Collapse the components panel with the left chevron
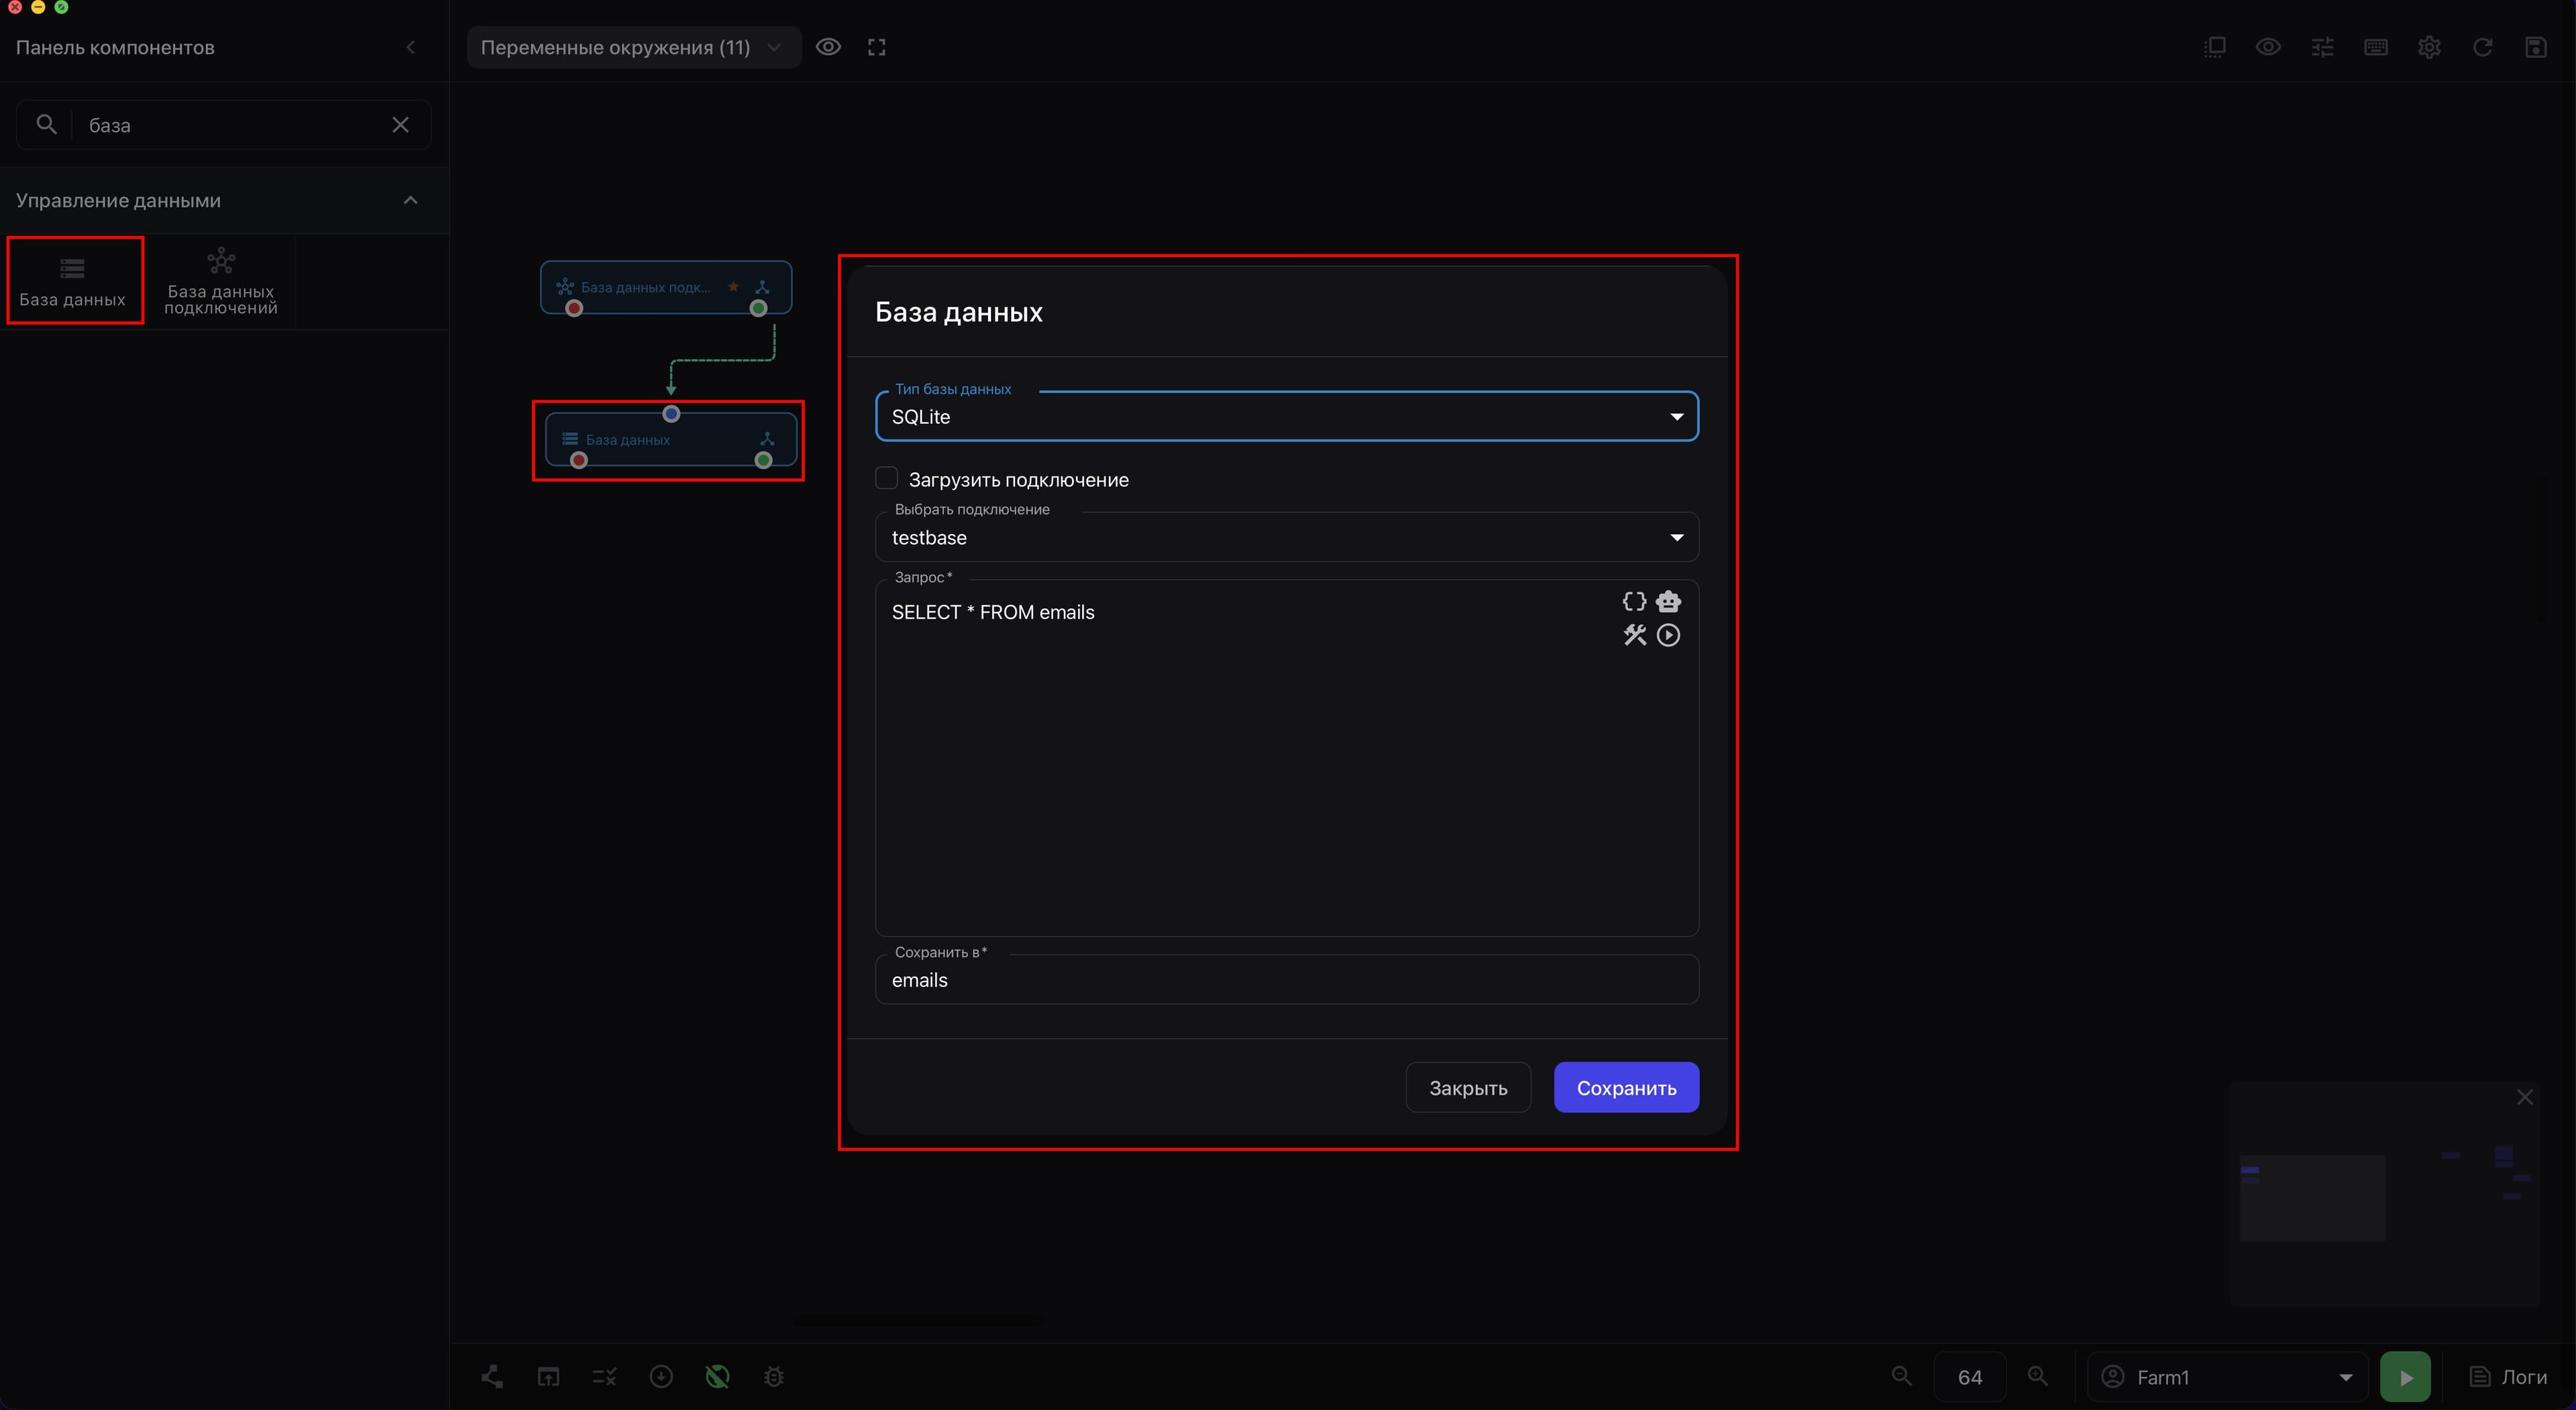Viewport: 2576px width, 1410px height. 410,47
